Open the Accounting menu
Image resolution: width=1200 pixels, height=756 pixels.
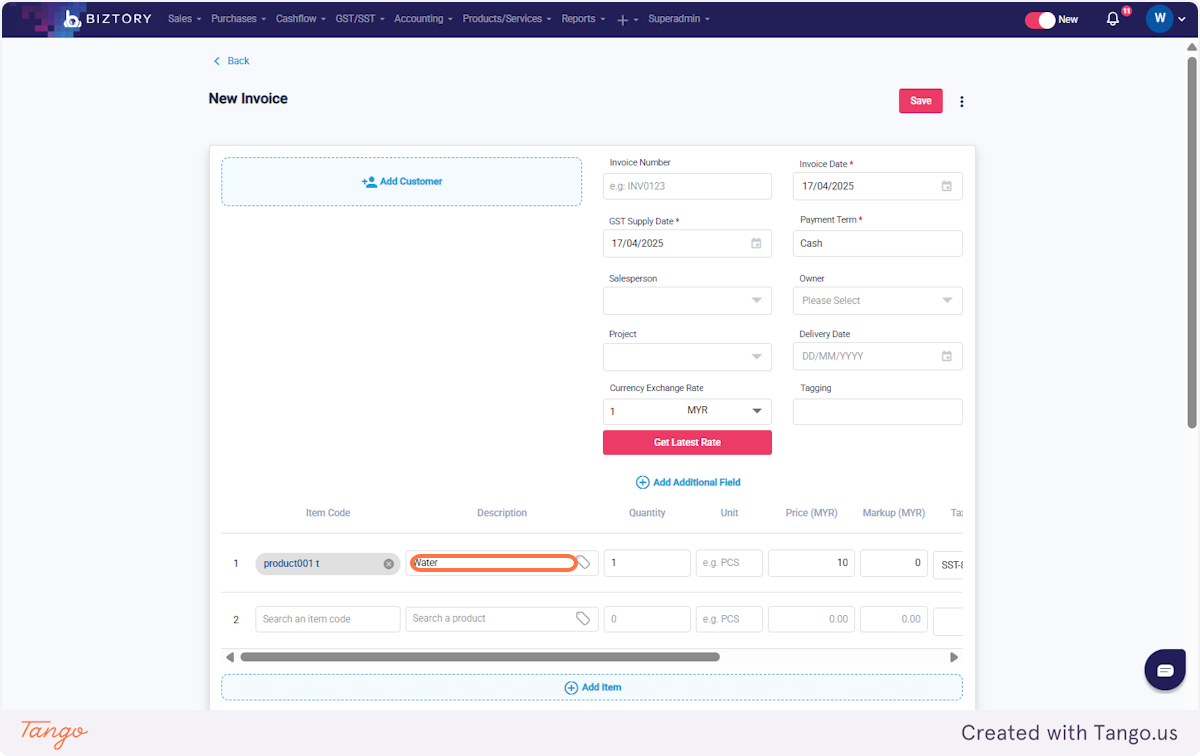(x=423, y=19)
